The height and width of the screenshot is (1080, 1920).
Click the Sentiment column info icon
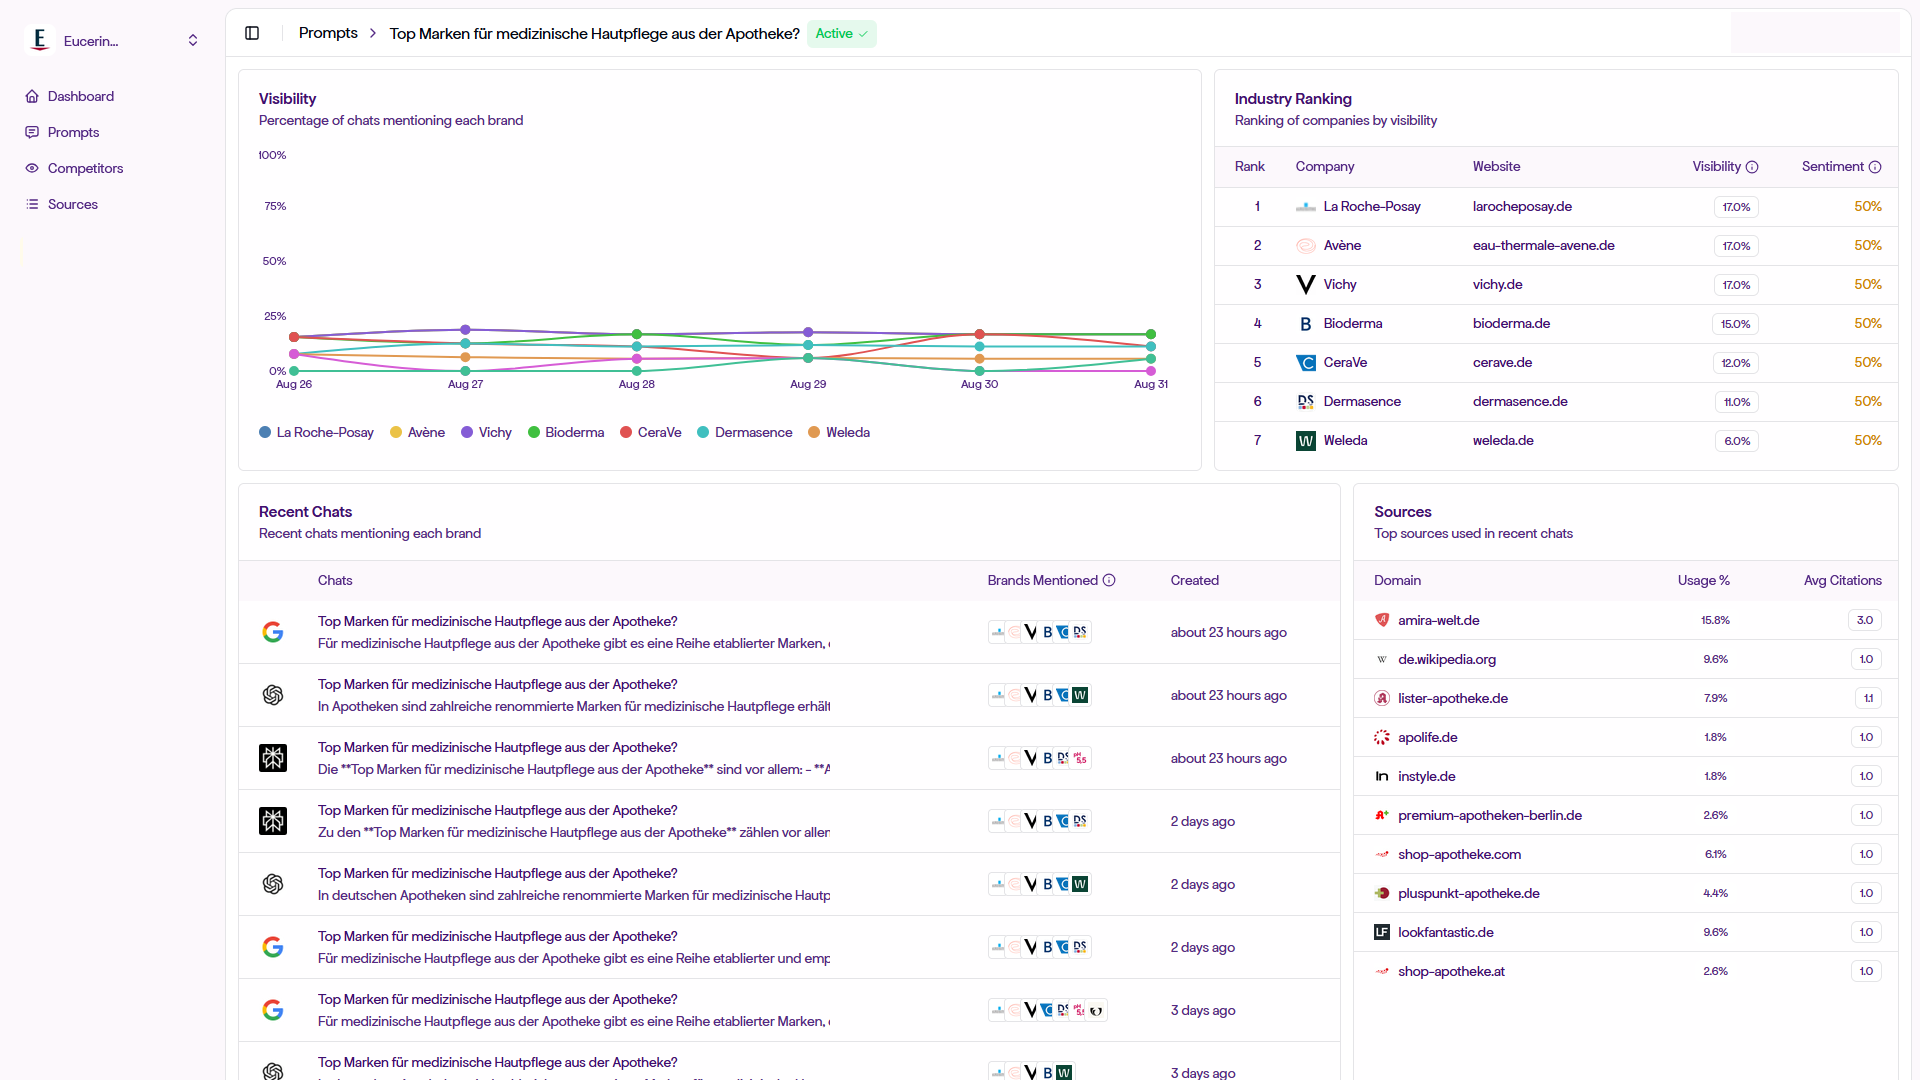(1875, 167)
